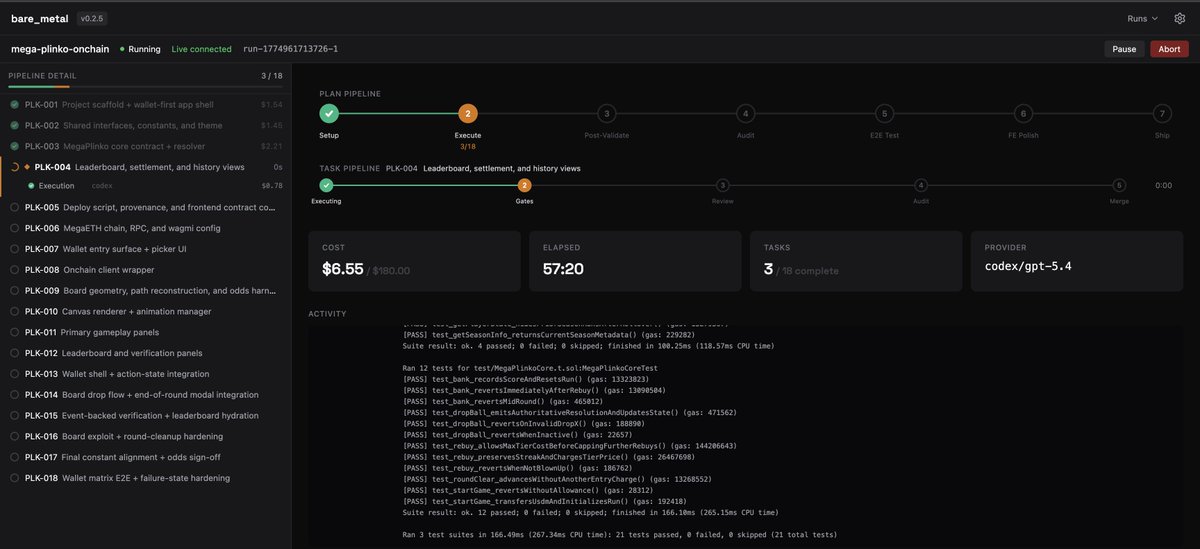This screenshot has height=549, width=1200.
Task: Click the plan pipeline Audit stage 4
Action: point(745,113)
